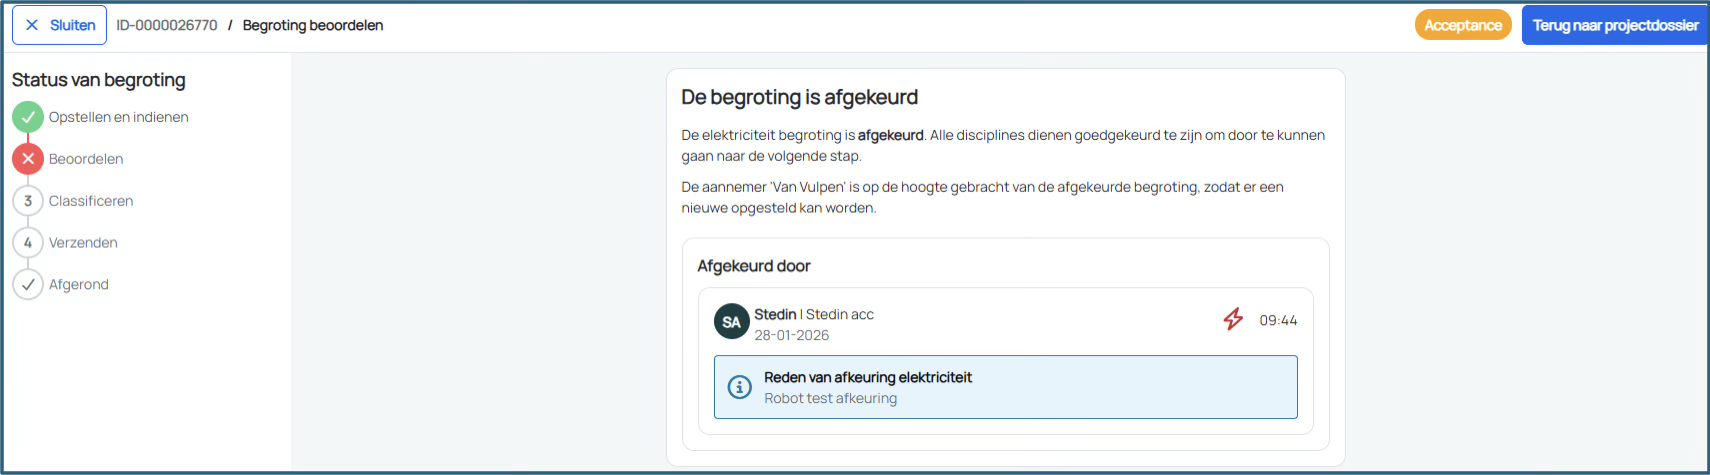Viewport: 1710px width, 475px height.
Task: Click the red lightning bolt electricity icon
Action: [1233, 319]
